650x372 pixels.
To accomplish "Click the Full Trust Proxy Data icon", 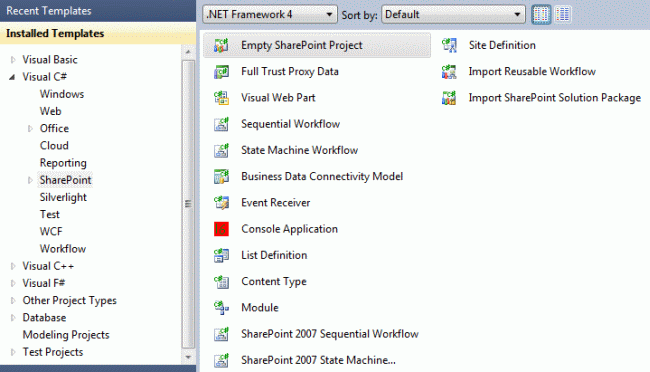I will (x=221, y=71).
